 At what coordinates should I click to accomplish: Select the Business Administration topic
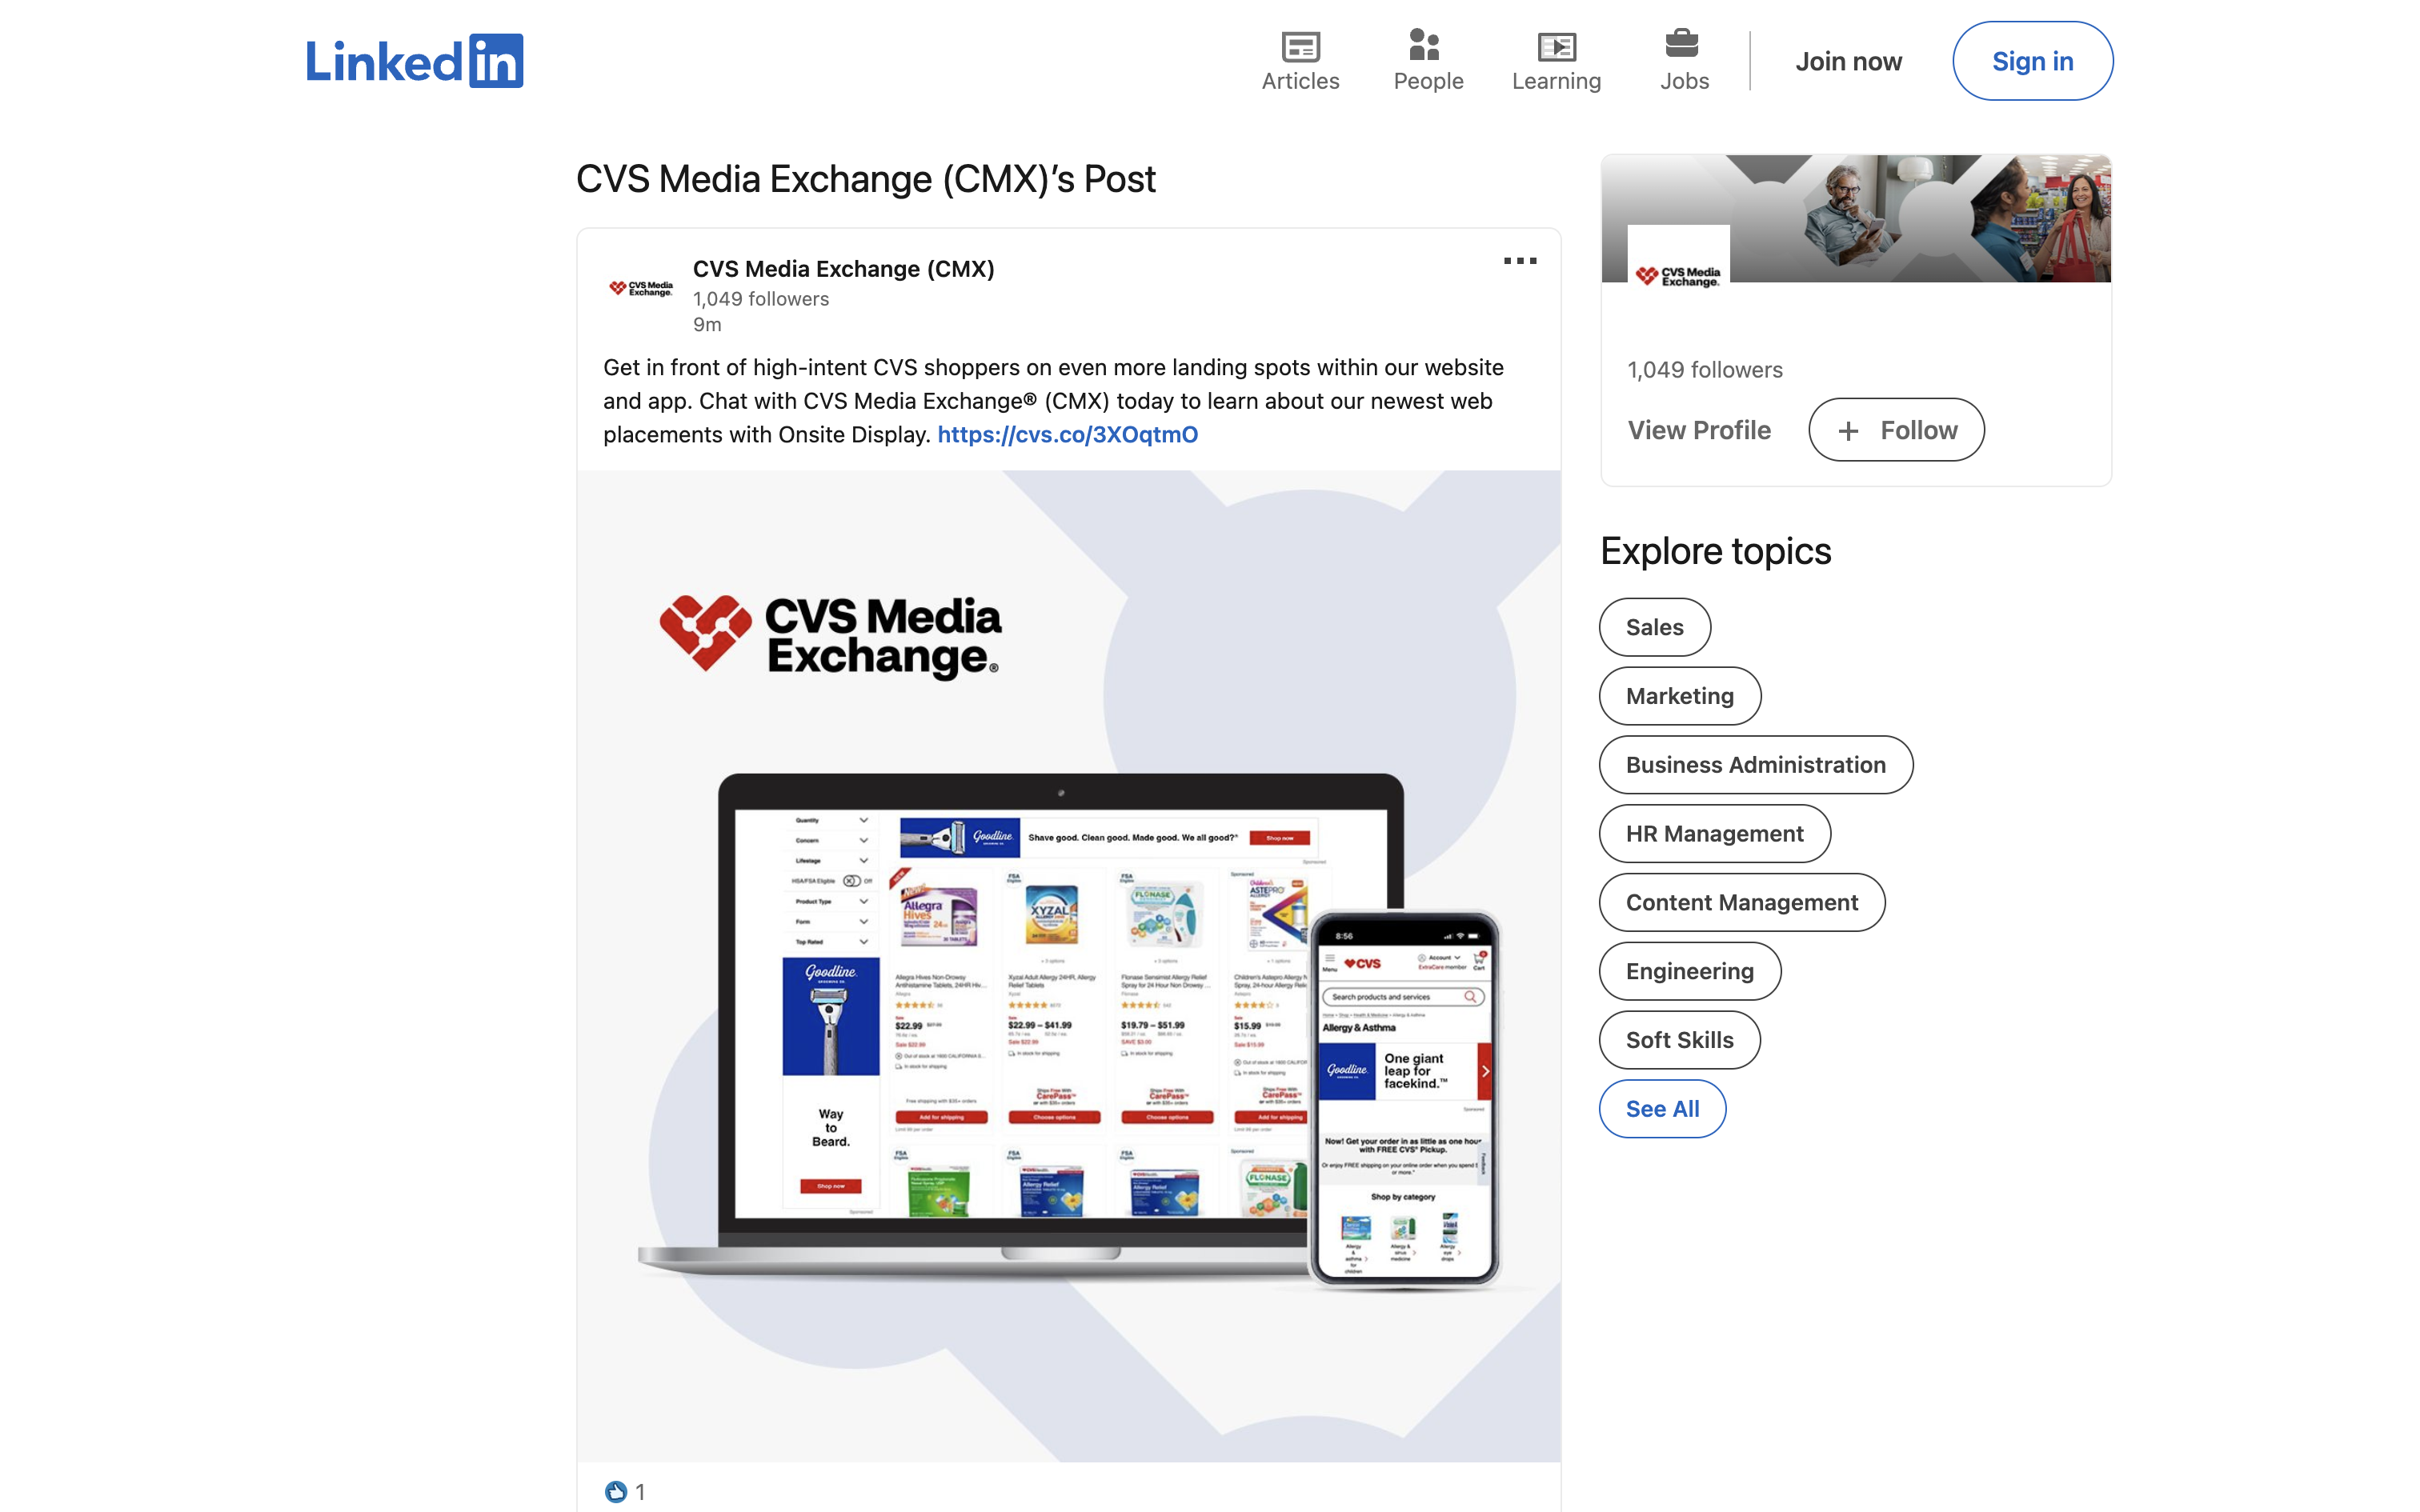(x=1755, y=765)
